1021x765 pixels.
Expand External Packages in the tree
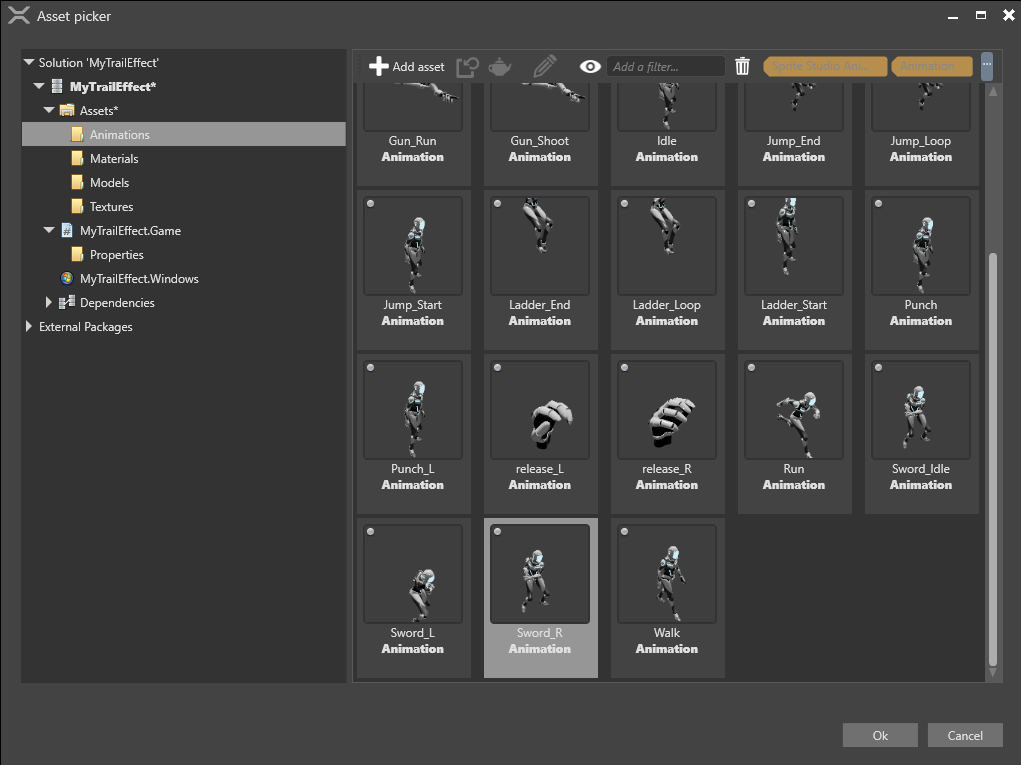point(27,326)
